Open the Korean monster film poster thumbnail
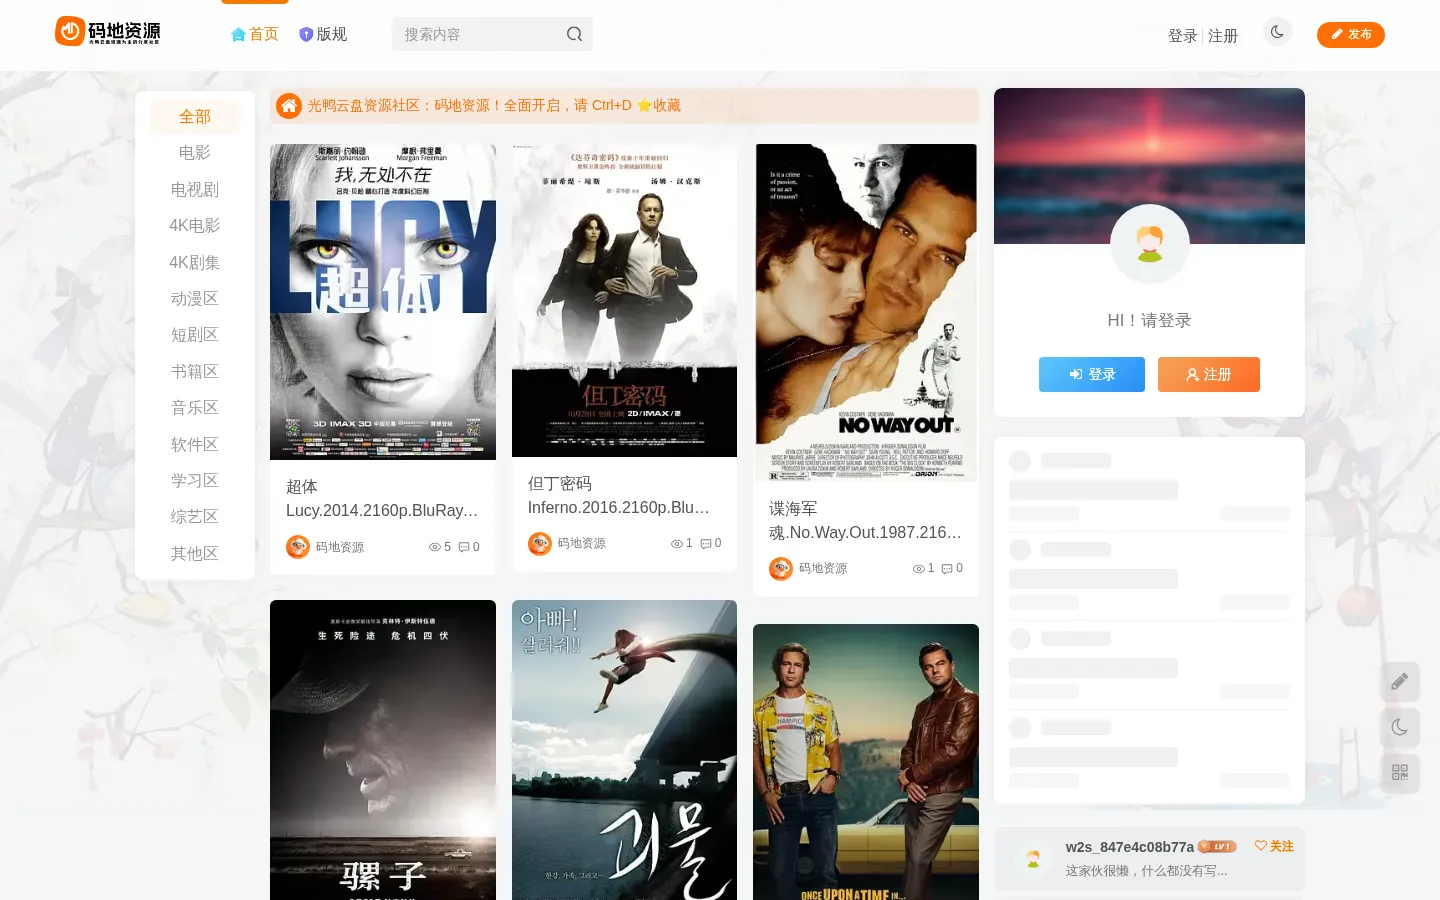 click(x=624, y=750)
